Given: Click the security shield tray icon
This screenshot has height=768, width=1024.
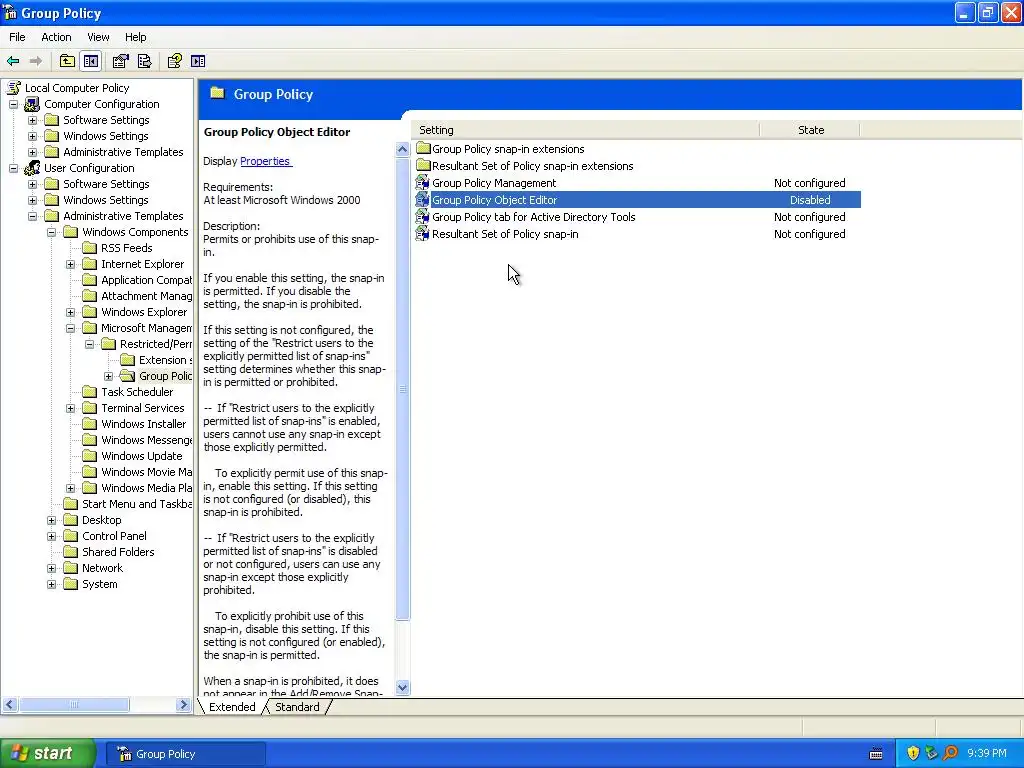Looking at the screenshot, I should (913, 753).
